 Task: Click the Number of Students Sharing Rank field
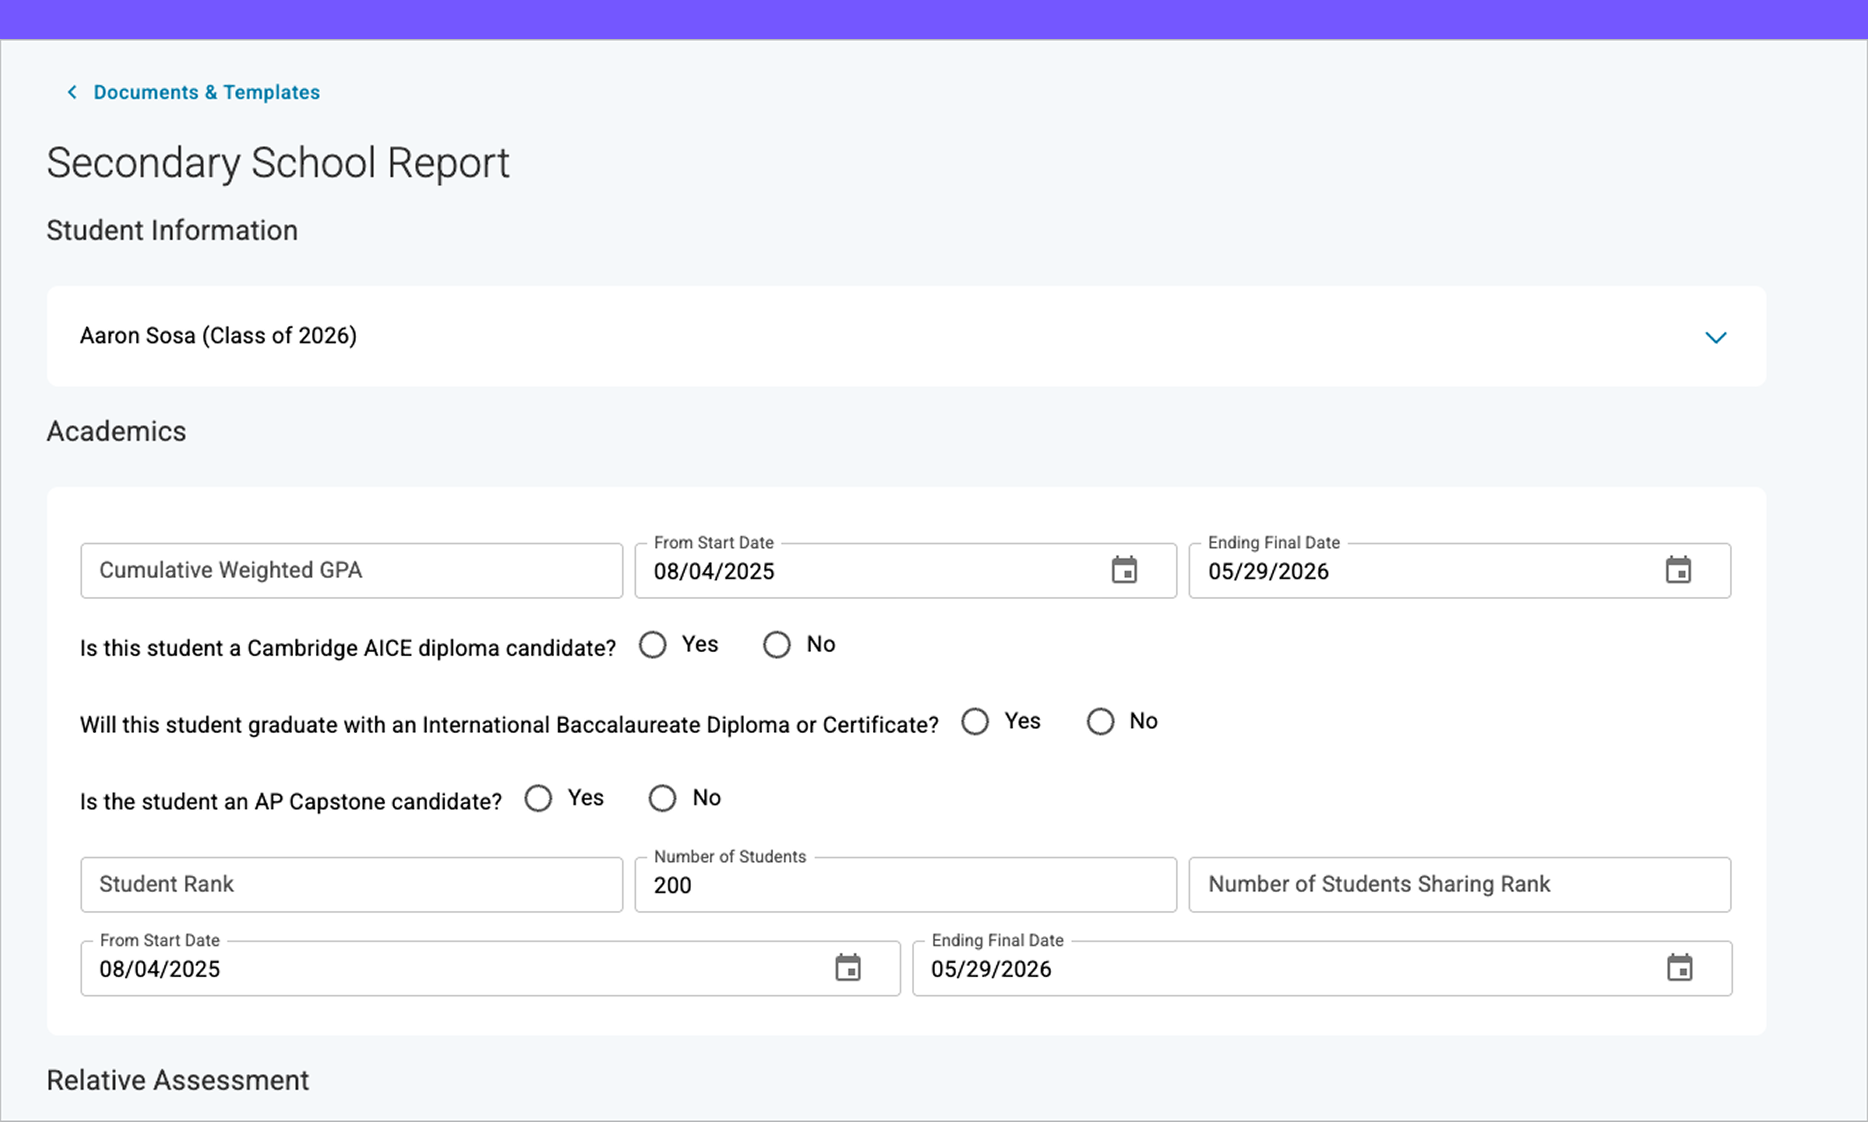1459,884
